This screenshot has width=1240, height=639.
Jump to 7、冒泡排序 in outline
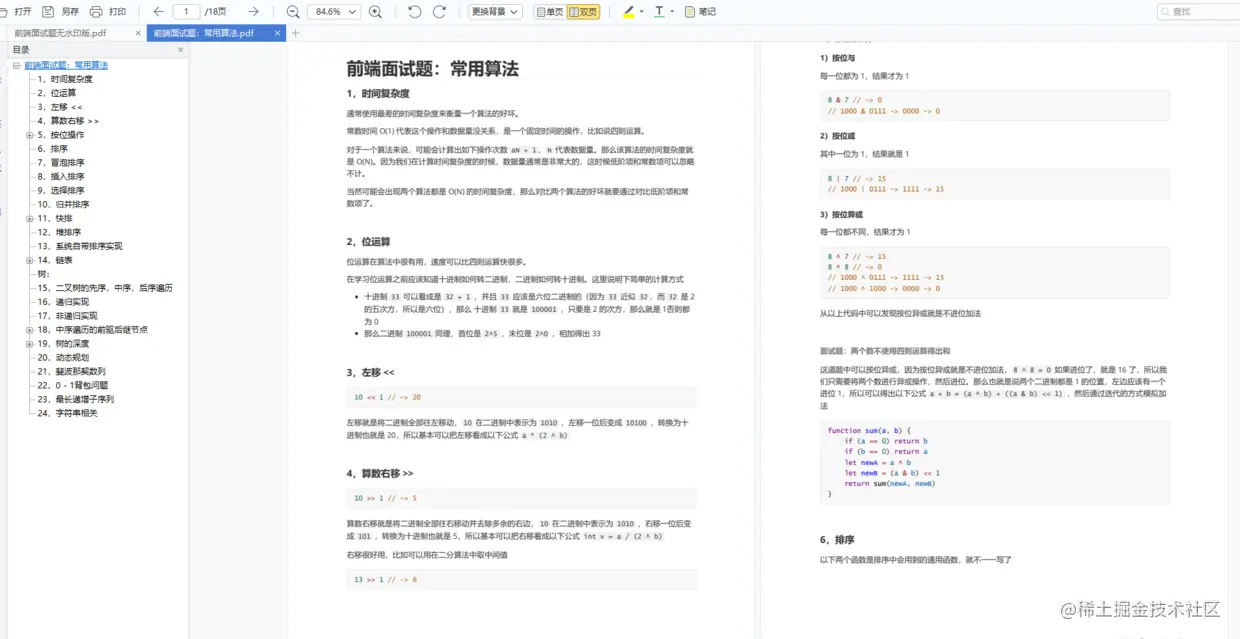tap(61, 163)
